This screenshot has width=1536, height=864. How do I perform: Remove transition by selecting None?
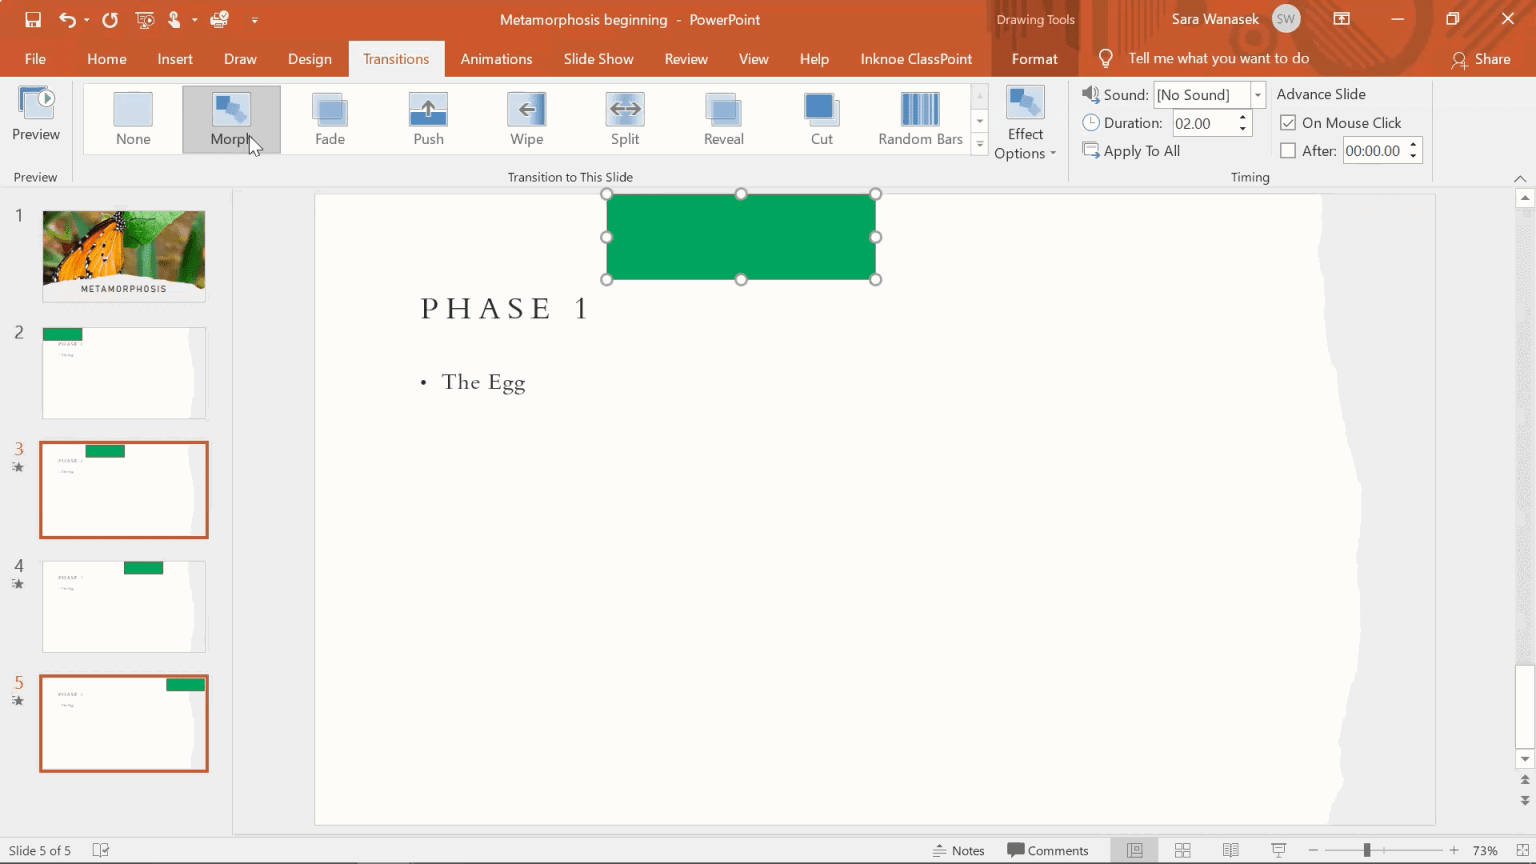tap(133, 118)
